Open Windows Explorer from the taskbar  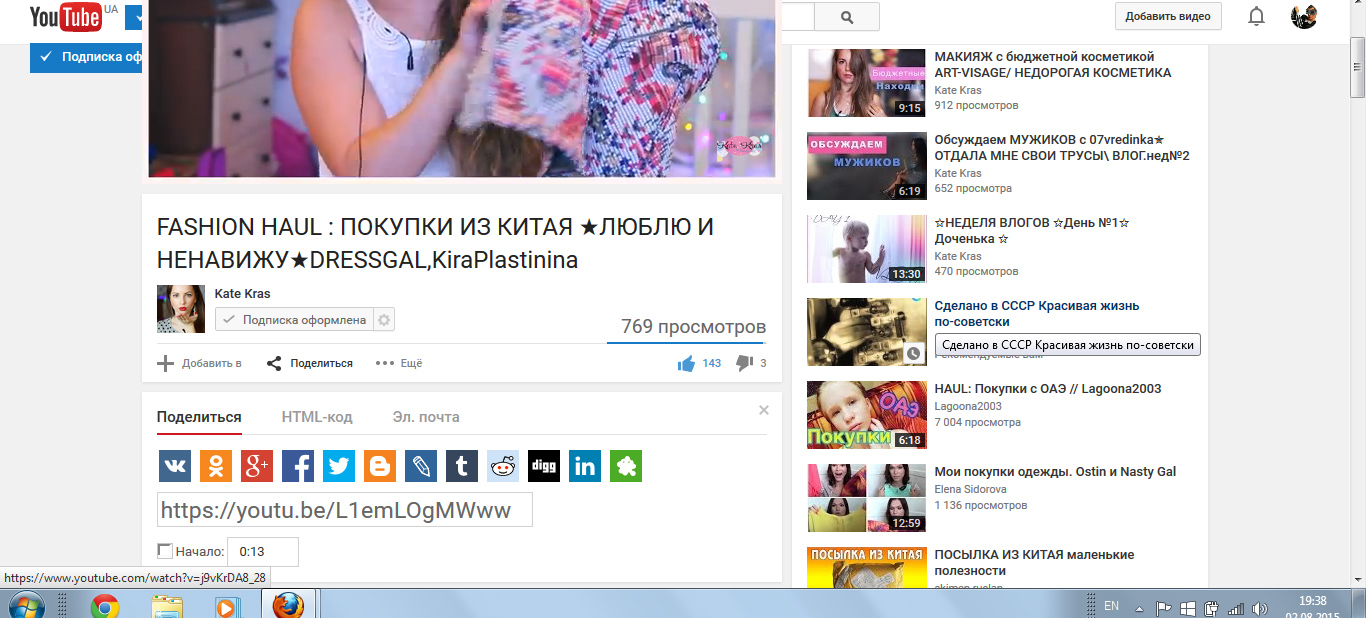(x=167, y=605)
